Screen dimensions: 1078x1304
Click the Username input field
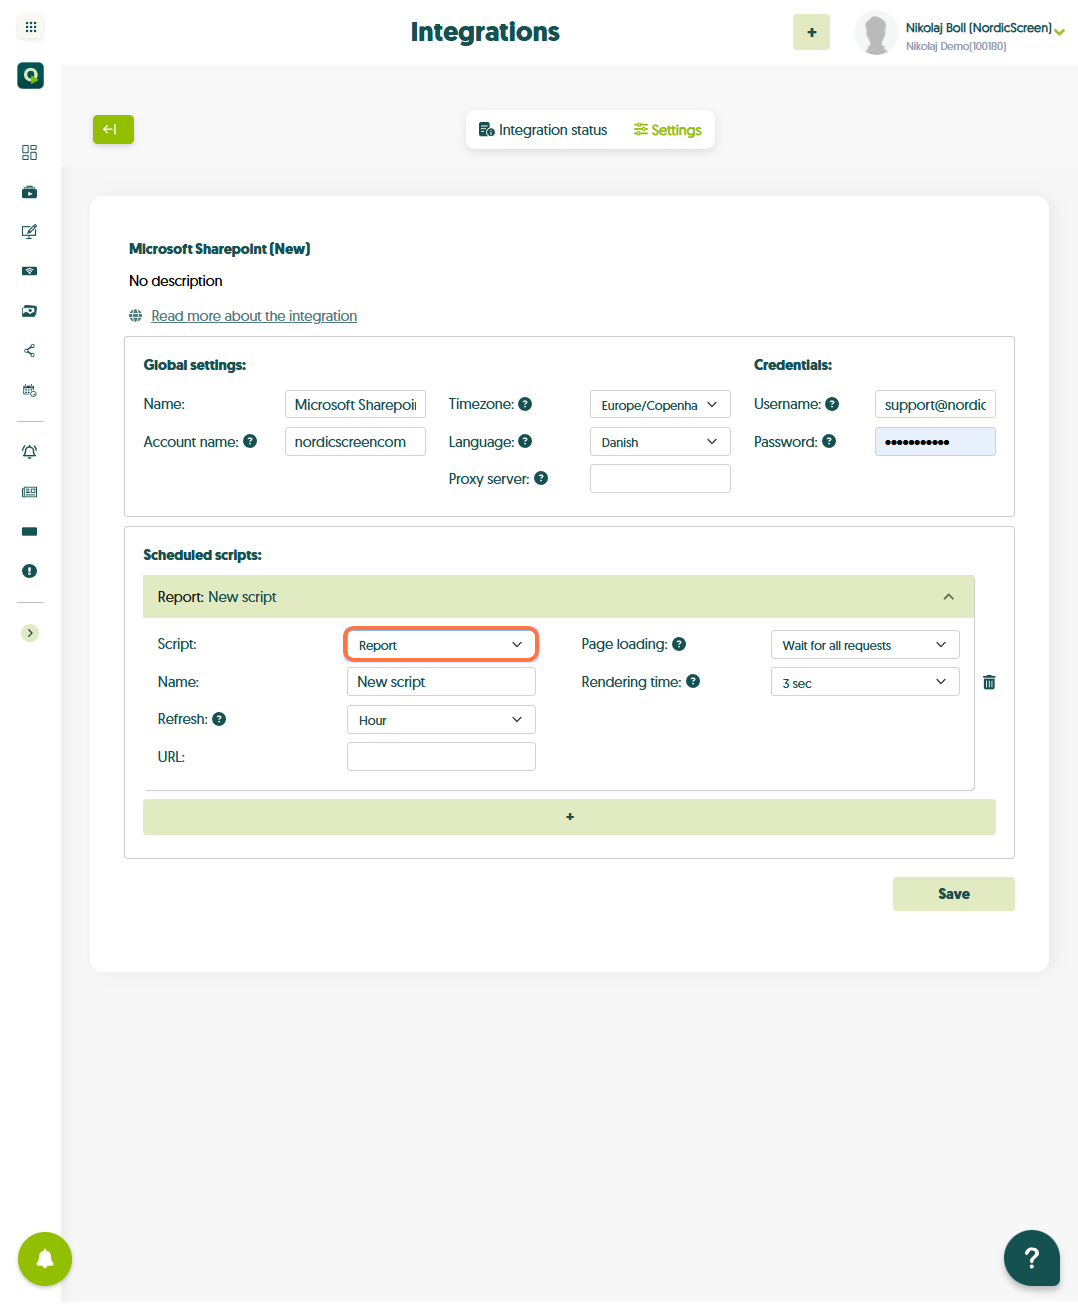click(935, 404)
